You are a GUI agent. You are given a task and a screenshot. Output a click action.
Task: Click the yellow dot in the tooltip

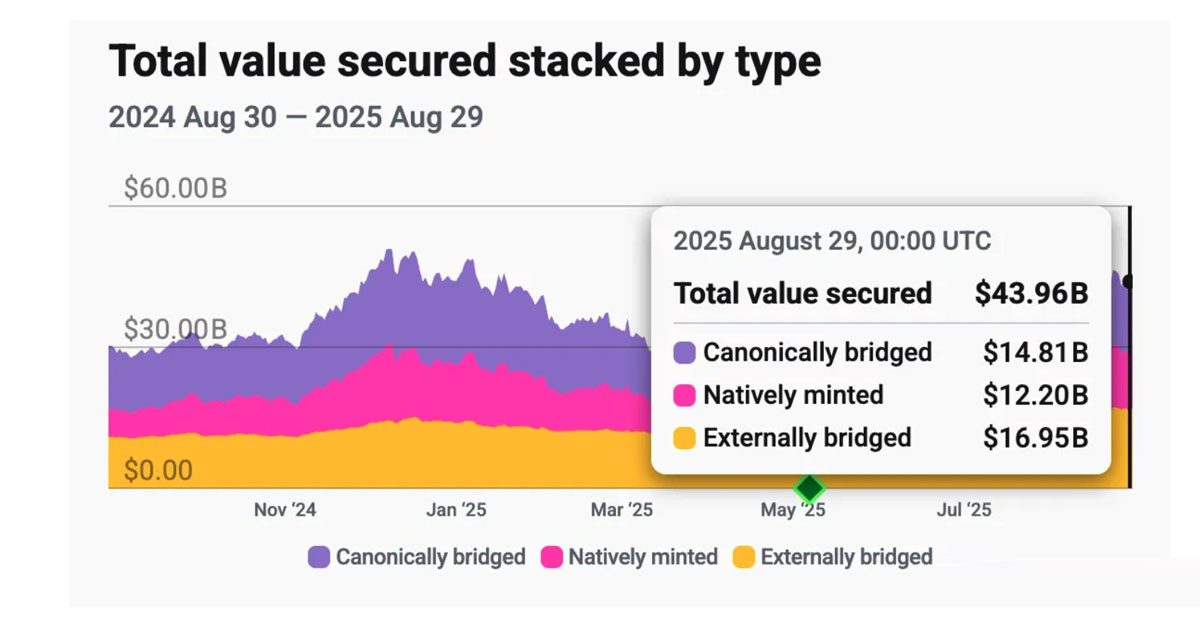tap(685, 438)
